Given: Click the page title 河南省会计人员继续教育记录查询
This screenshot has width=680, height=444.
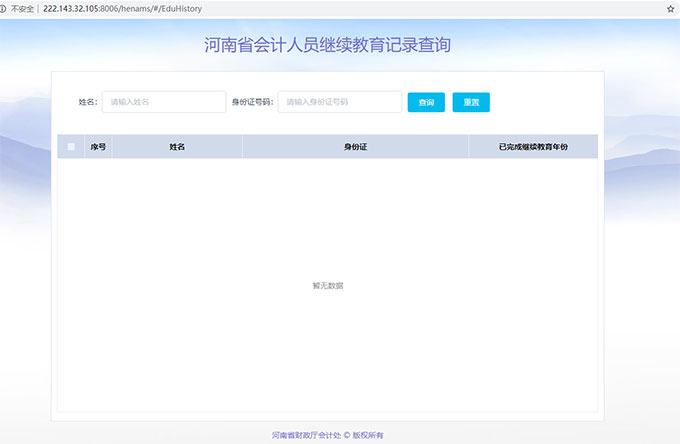Looking at the screenshot, I should point(328,45).
